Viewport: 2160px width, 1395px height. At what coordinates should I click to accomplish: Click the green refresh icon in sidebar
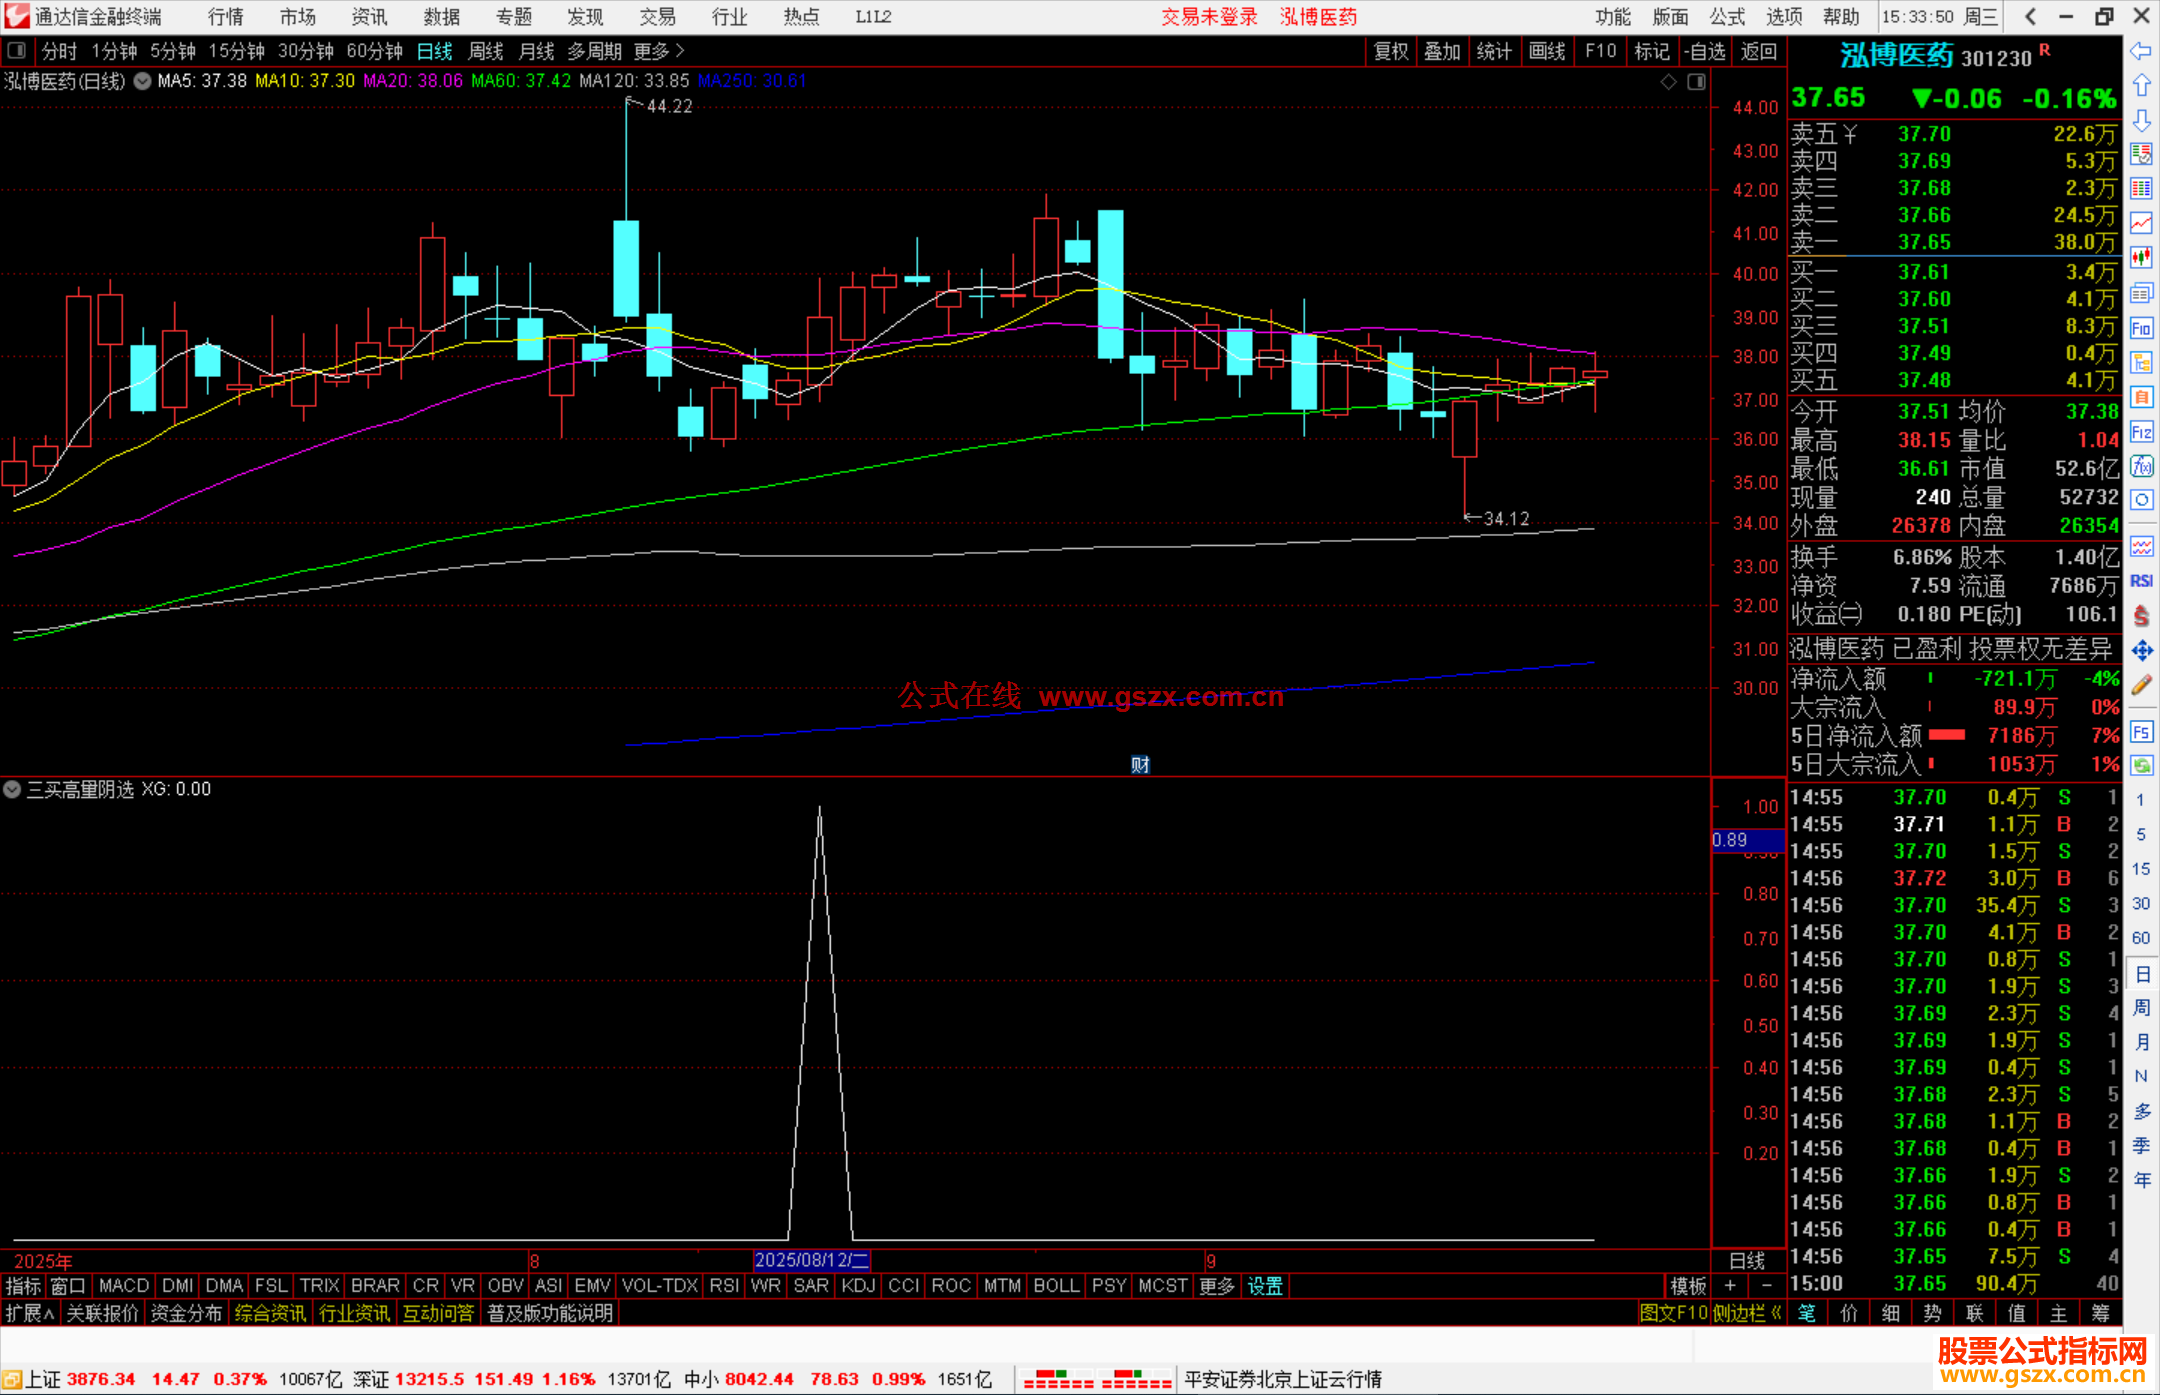click(x=2141, y=766)
